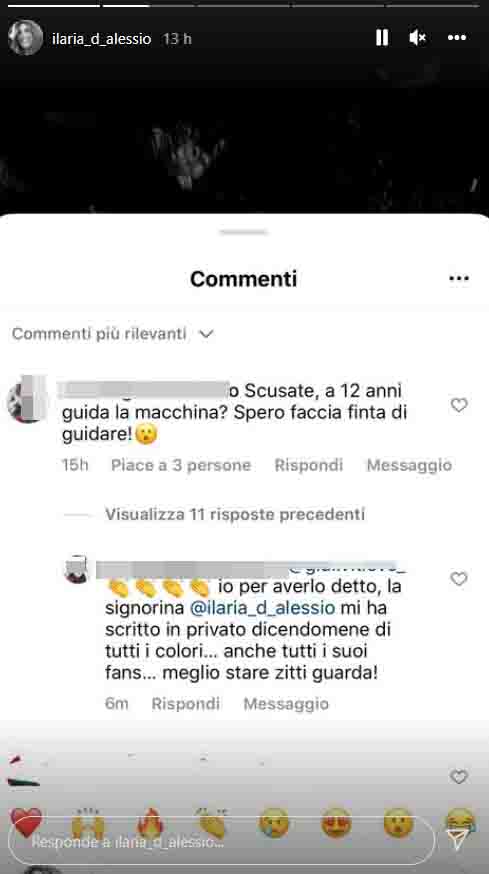Grab the comments sheet drag handle
This screenshot has height=874, width=489.
tap(244, 231)
